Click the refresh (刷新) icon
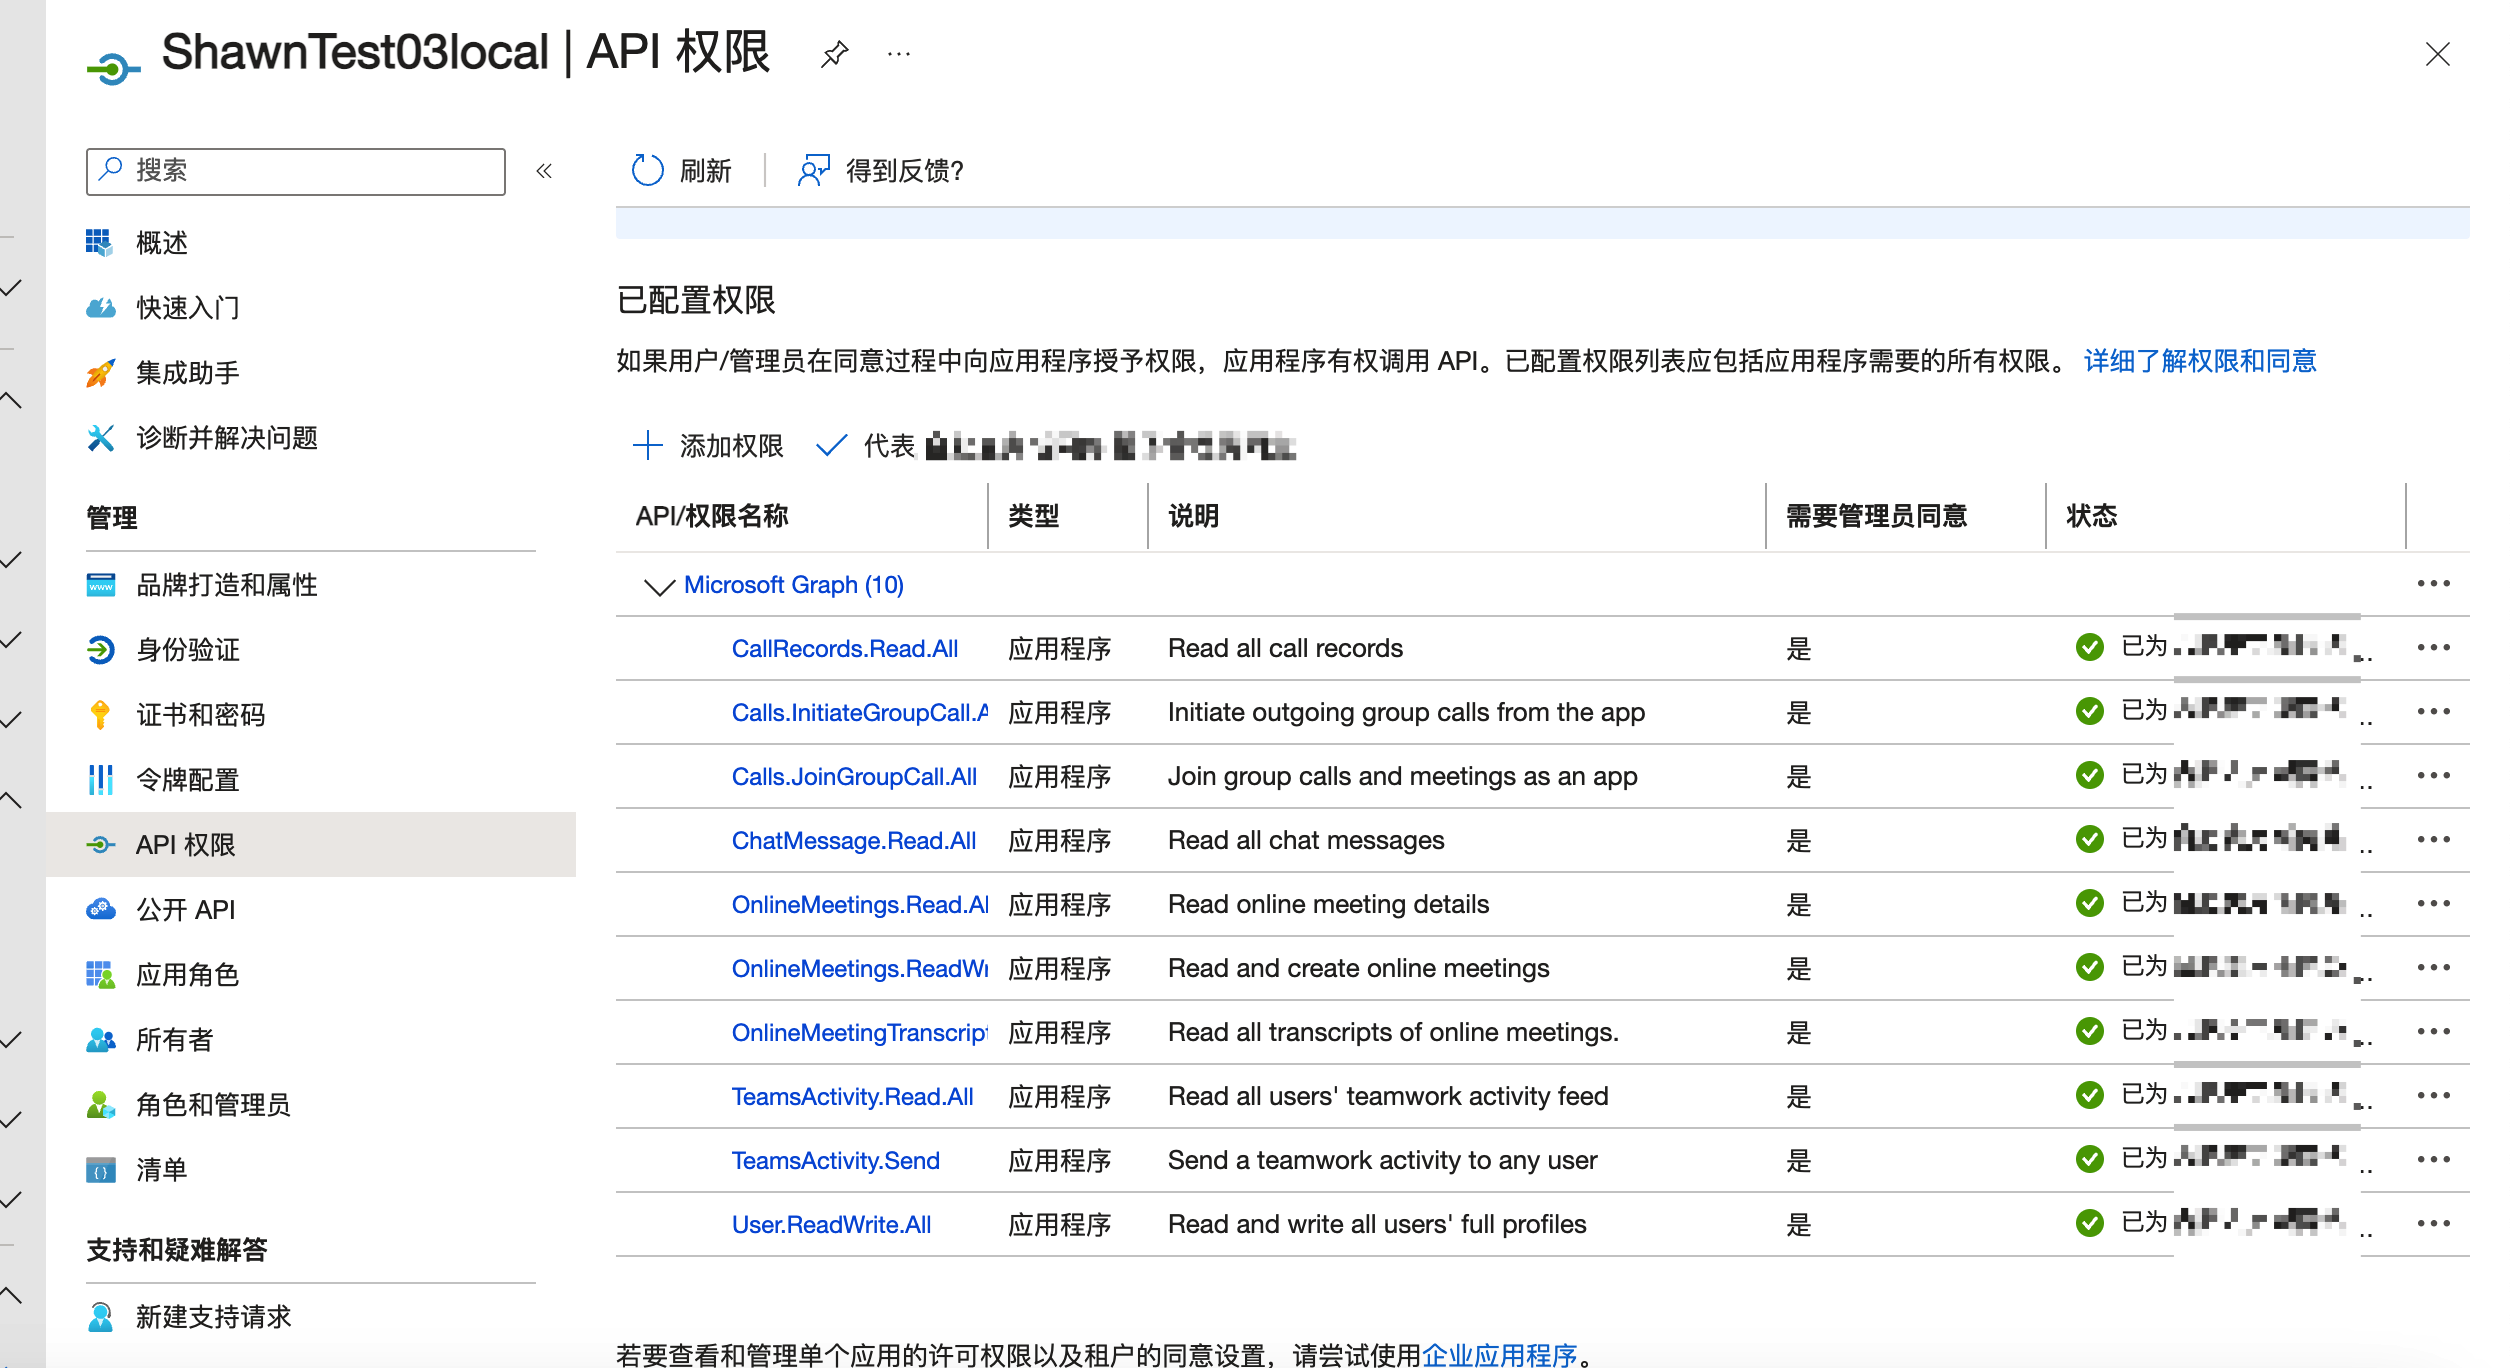Viewport: 2510px width, 1368px height. (647, 170)
